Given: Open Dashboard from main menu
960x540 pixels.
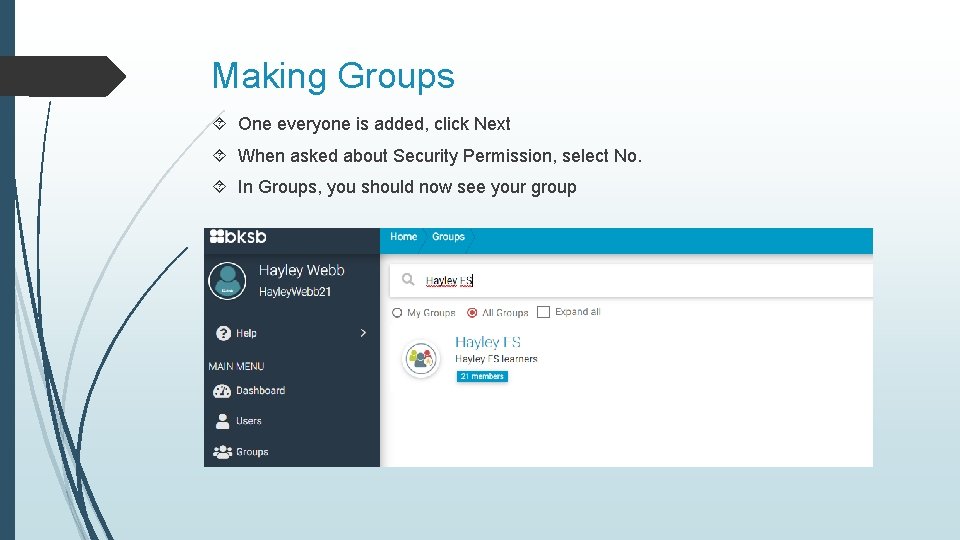Looking at the screenshot, I should coord(260,391).
